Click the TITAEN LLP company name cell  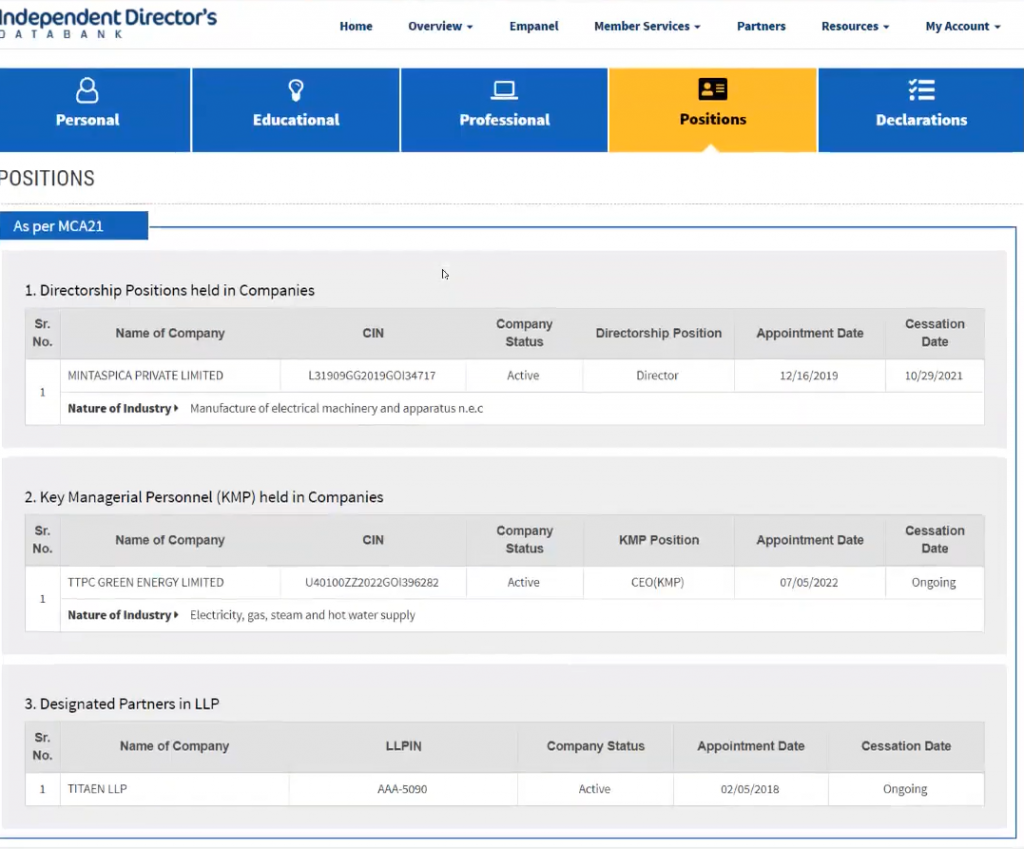[97, 789]
